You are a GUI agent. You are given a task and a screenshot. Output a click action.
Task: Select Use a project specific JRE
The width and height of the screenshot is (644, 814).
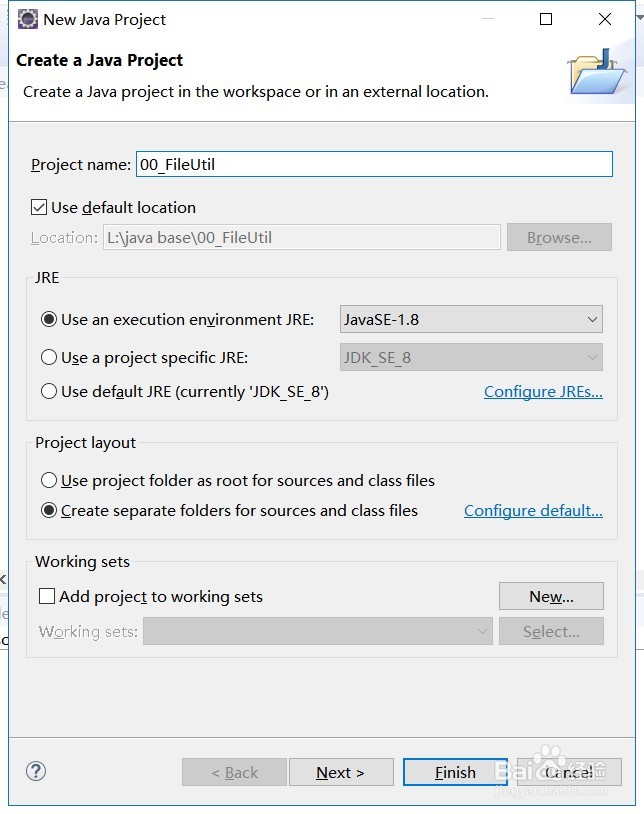point(49,357)
